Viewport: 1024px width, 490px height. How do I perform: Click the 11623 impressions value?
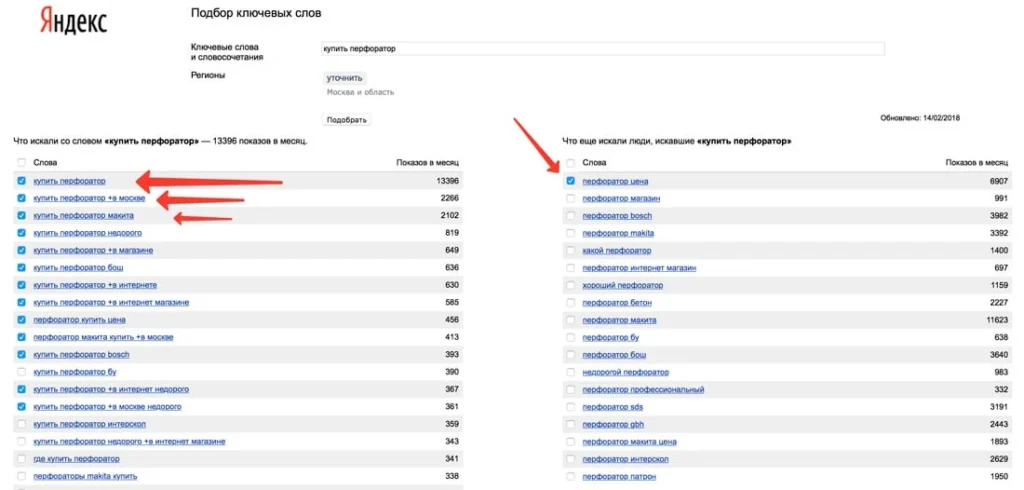997,319
